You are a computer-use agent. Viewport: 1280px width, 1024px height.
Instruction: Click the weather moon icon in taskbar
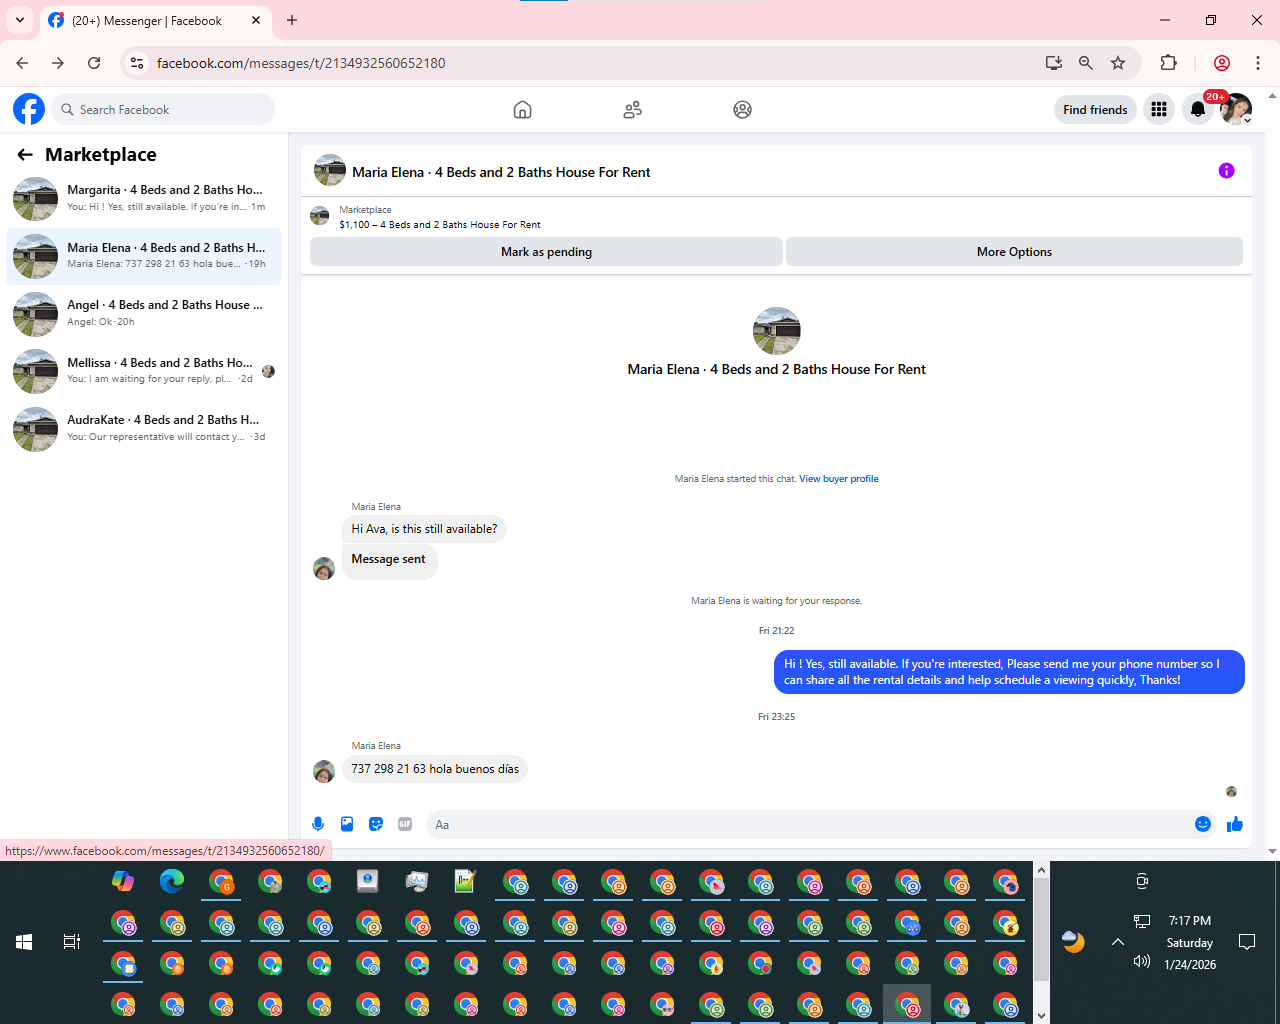click(x=1073, y=942)
